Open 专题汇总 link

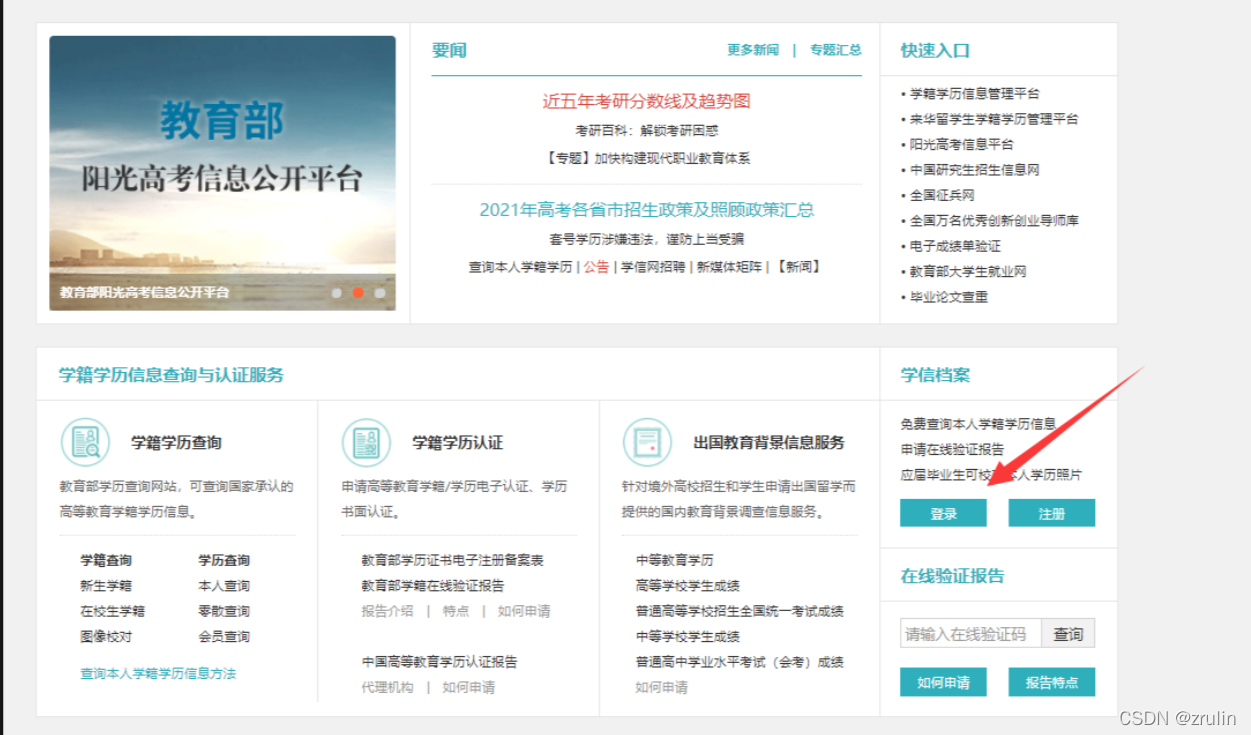pyautogui.click(x=836, y=50)
